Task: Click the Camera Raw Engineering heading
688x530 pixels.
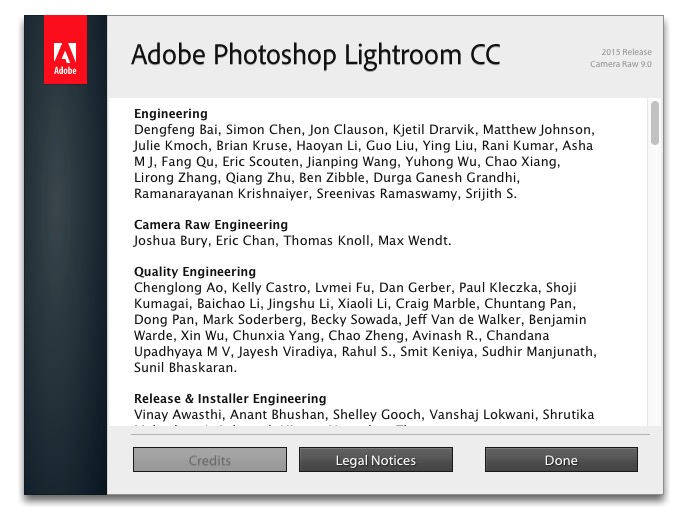Action: point(211,225)
